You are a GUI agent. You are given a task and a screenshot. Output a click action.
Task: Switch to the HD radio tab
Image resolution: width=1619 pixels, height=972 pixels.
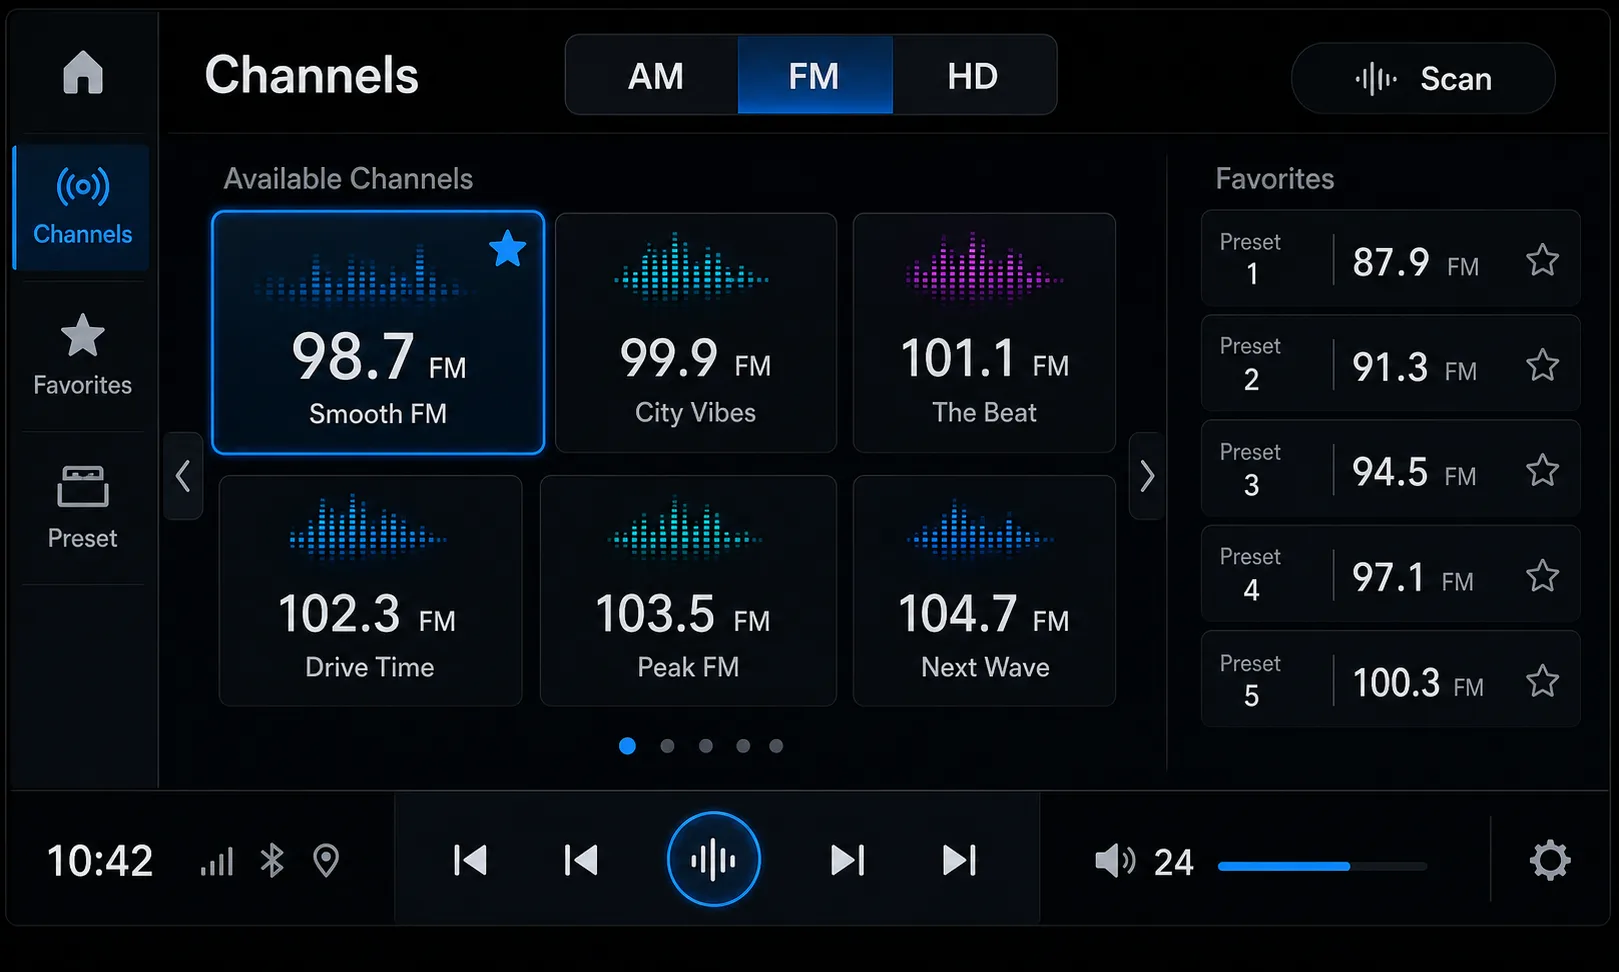(x=973, y=76)
